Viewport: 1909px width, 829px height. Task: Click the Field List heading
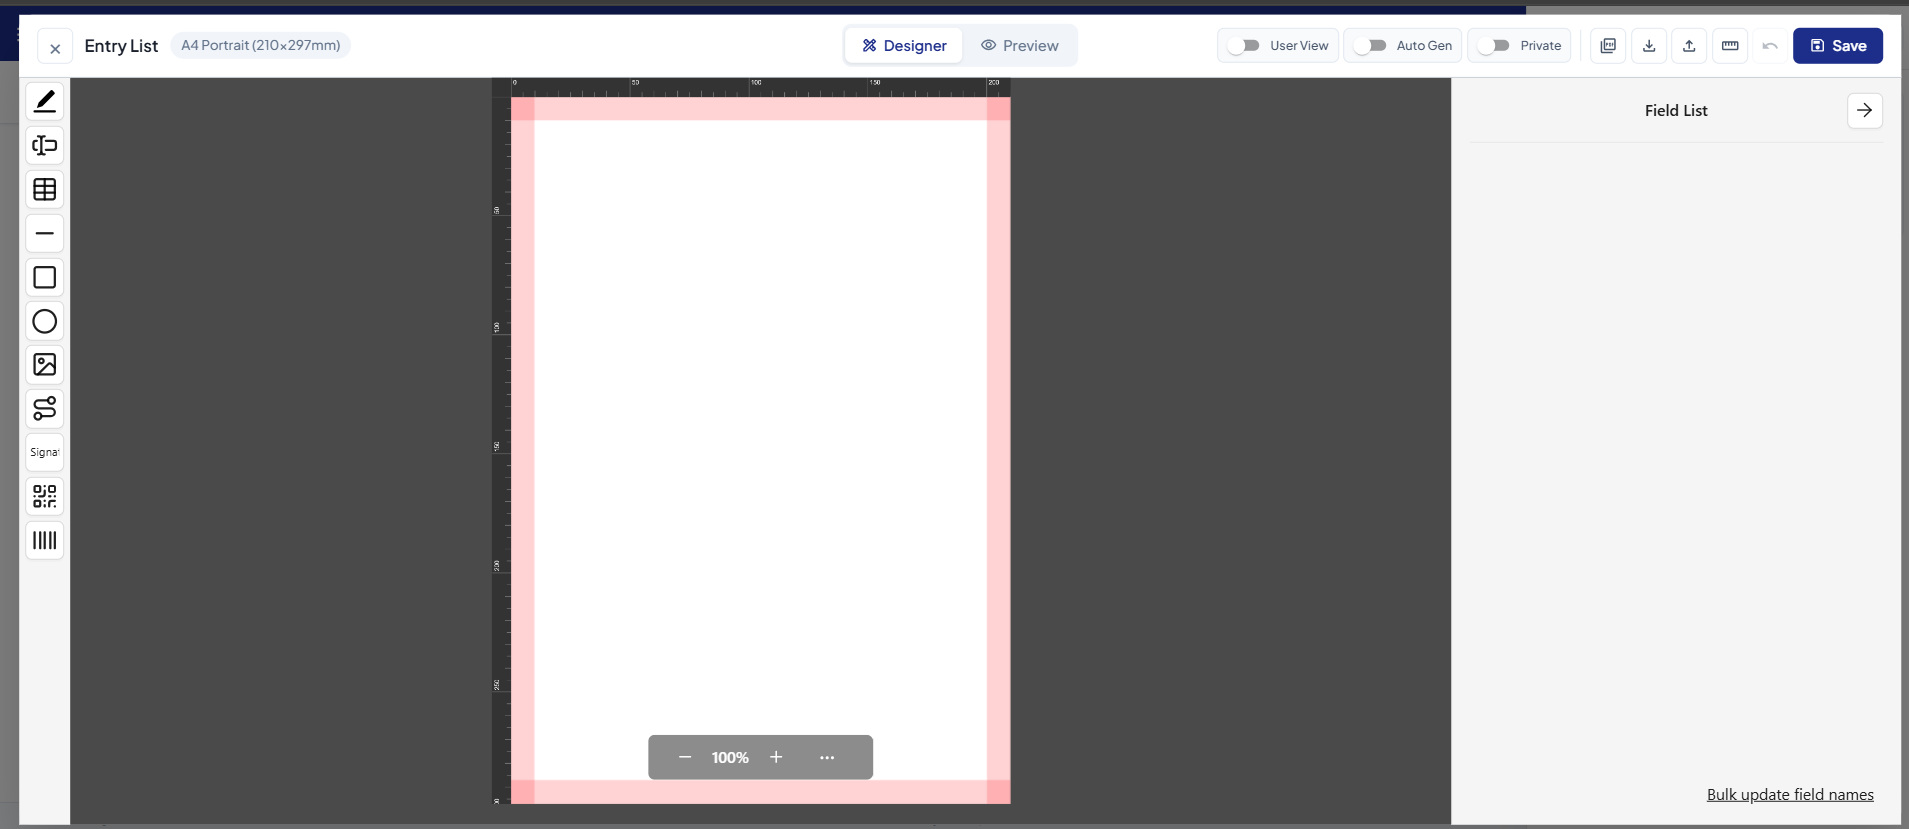pyautogui.click(x=1676, y=111)
